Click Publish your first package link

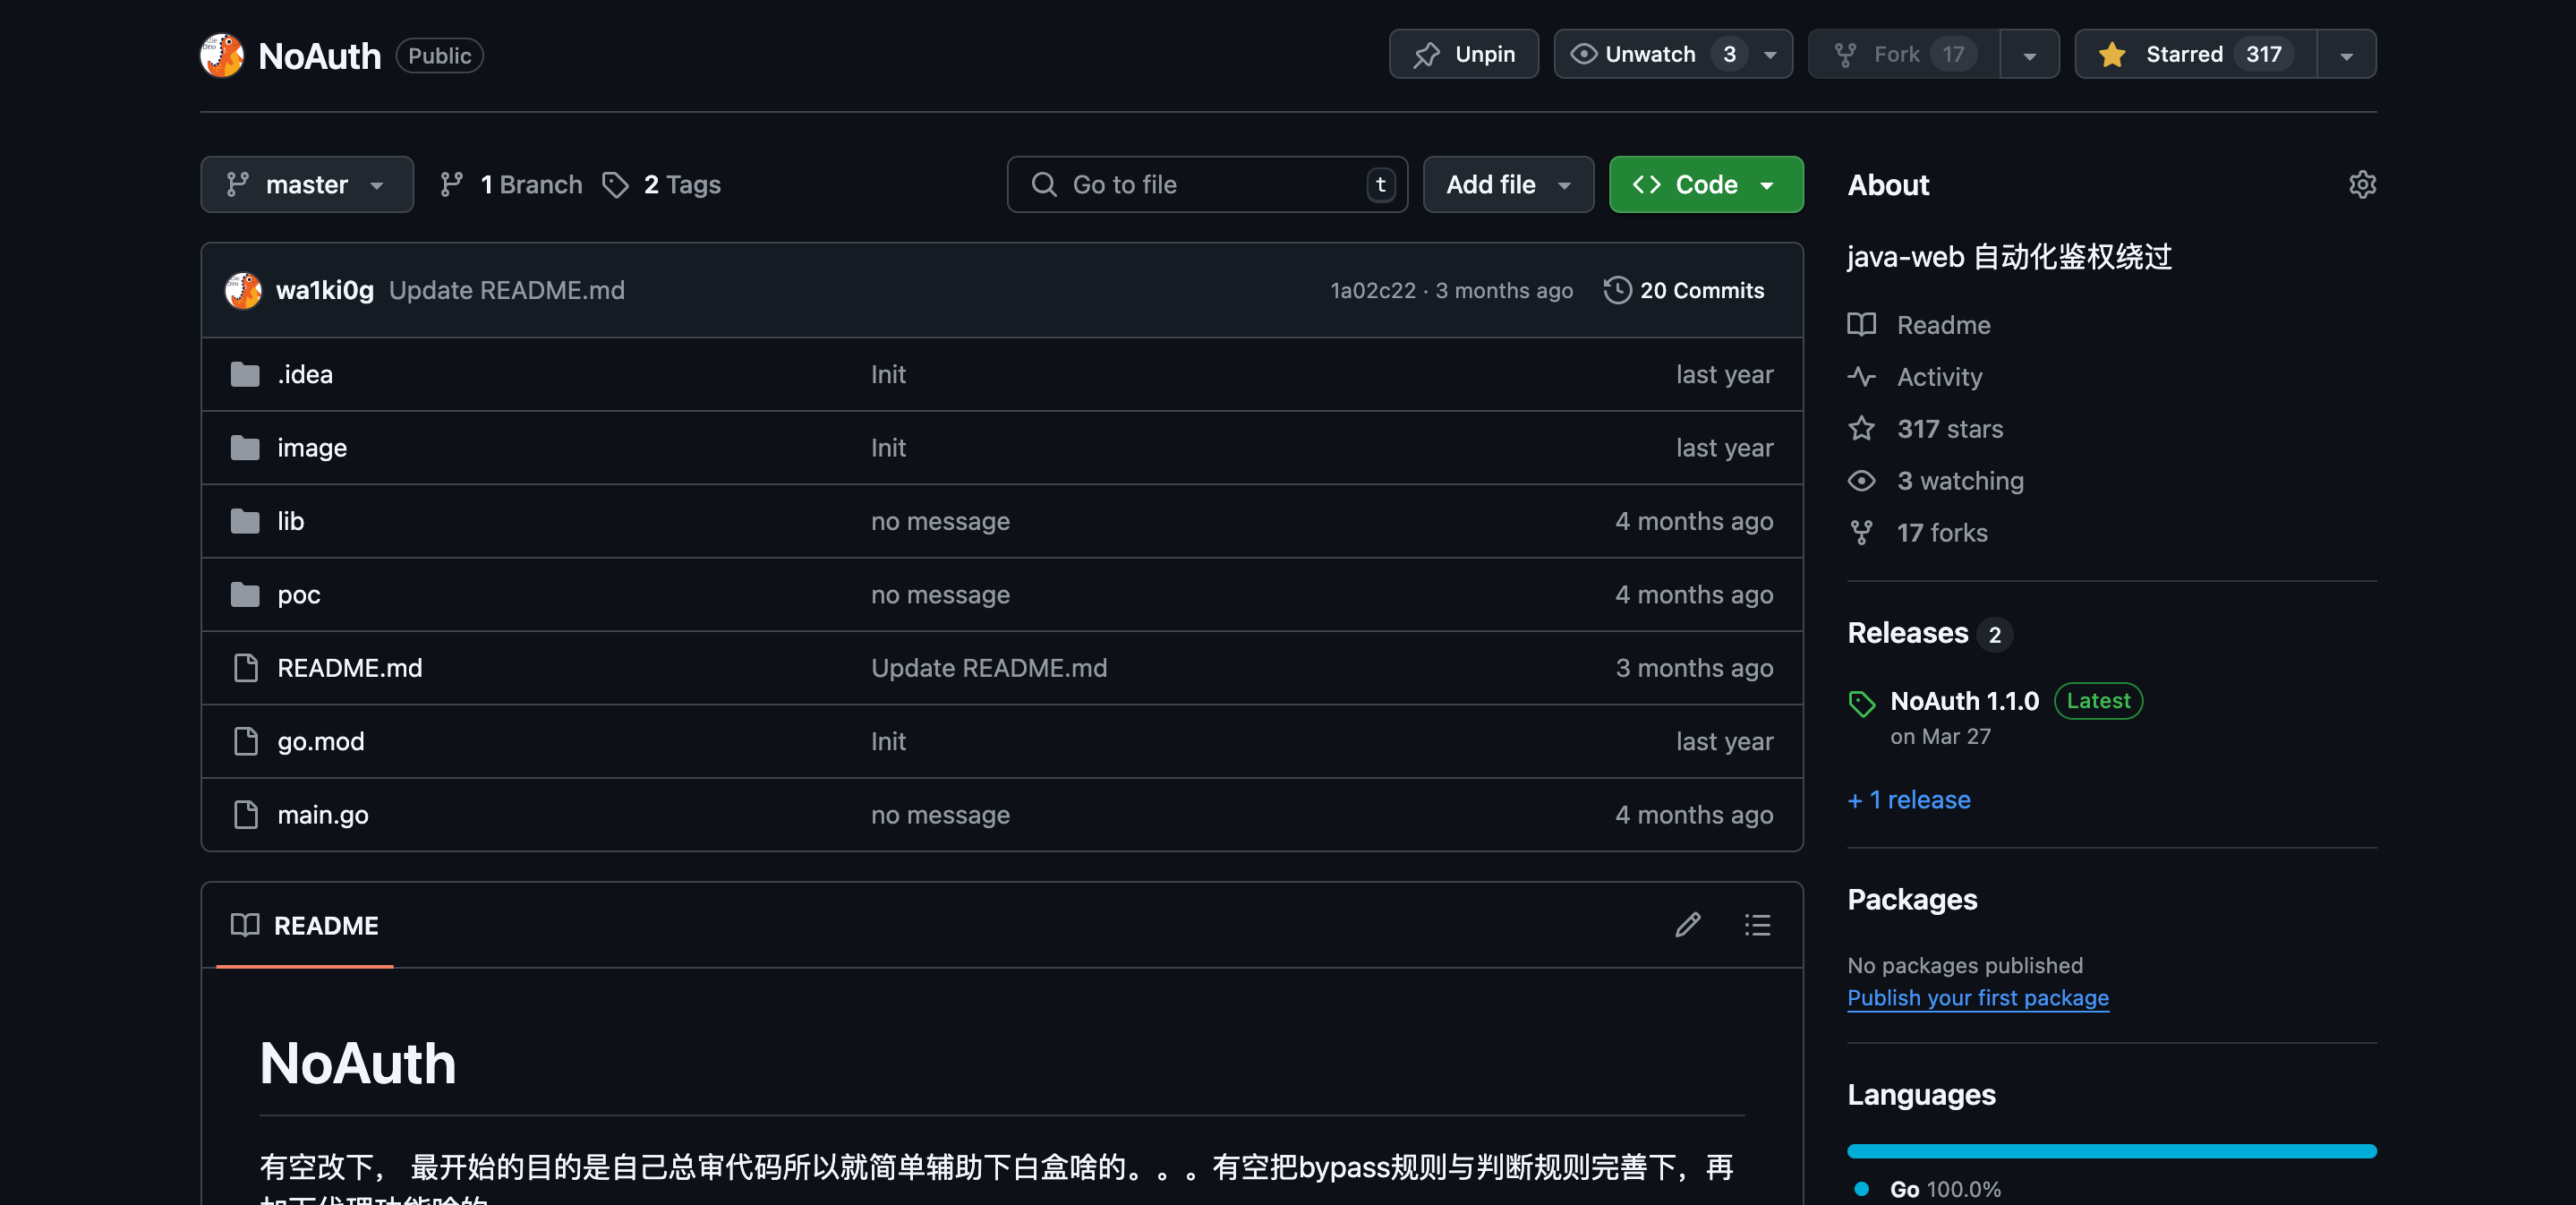pos(1978,998)
